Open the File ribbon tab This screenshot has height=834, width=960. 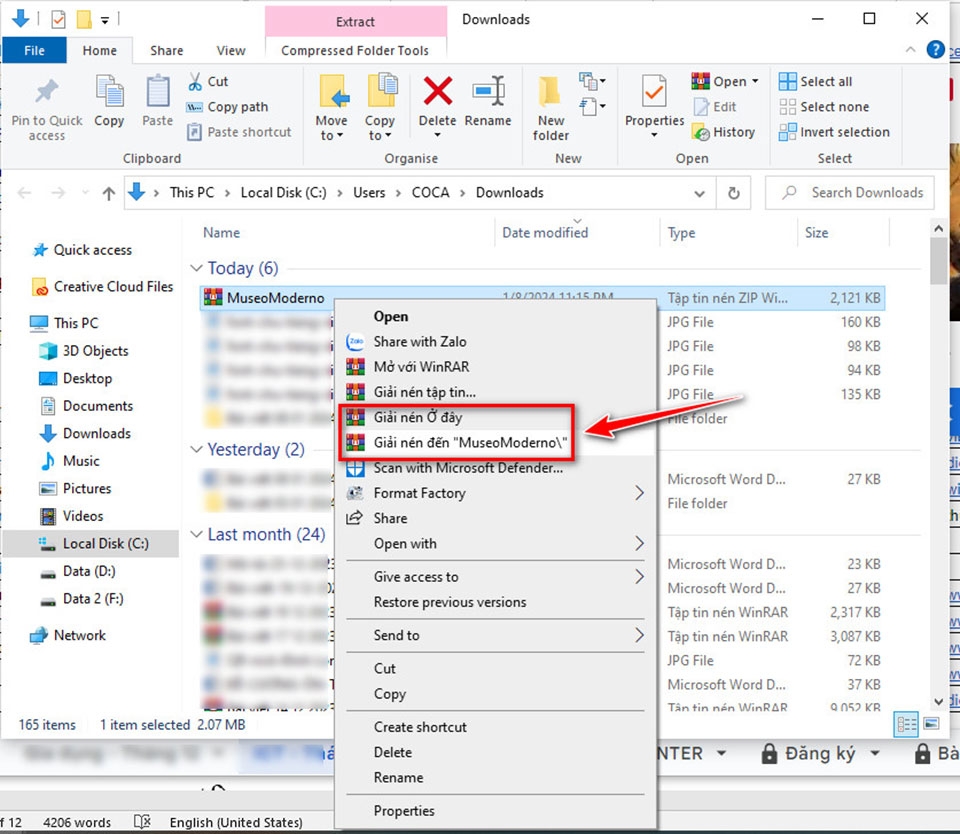34,50
